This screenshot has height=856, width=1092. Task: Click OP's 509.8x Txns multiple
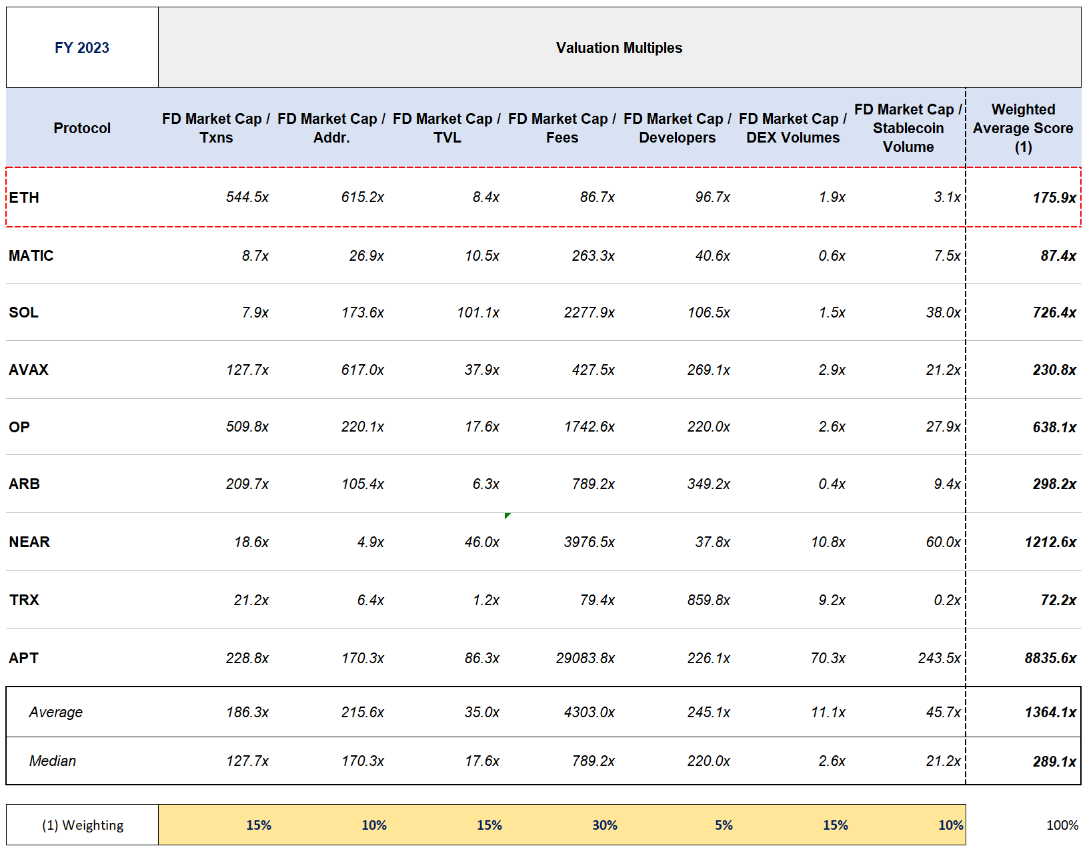(x=247, y=426)
